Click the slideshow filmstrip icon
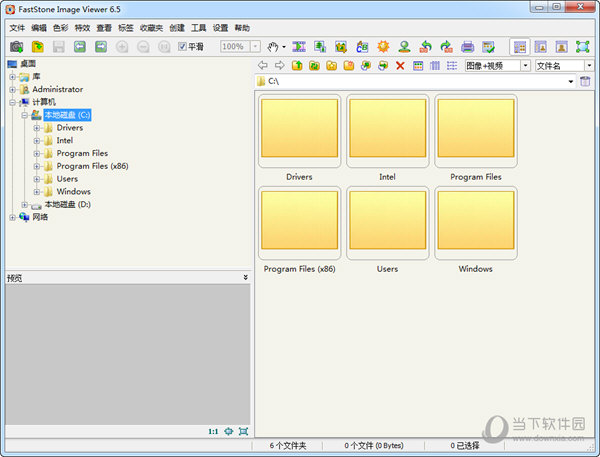The height and width of the screenshot is (457, 600). coord(299,47)
